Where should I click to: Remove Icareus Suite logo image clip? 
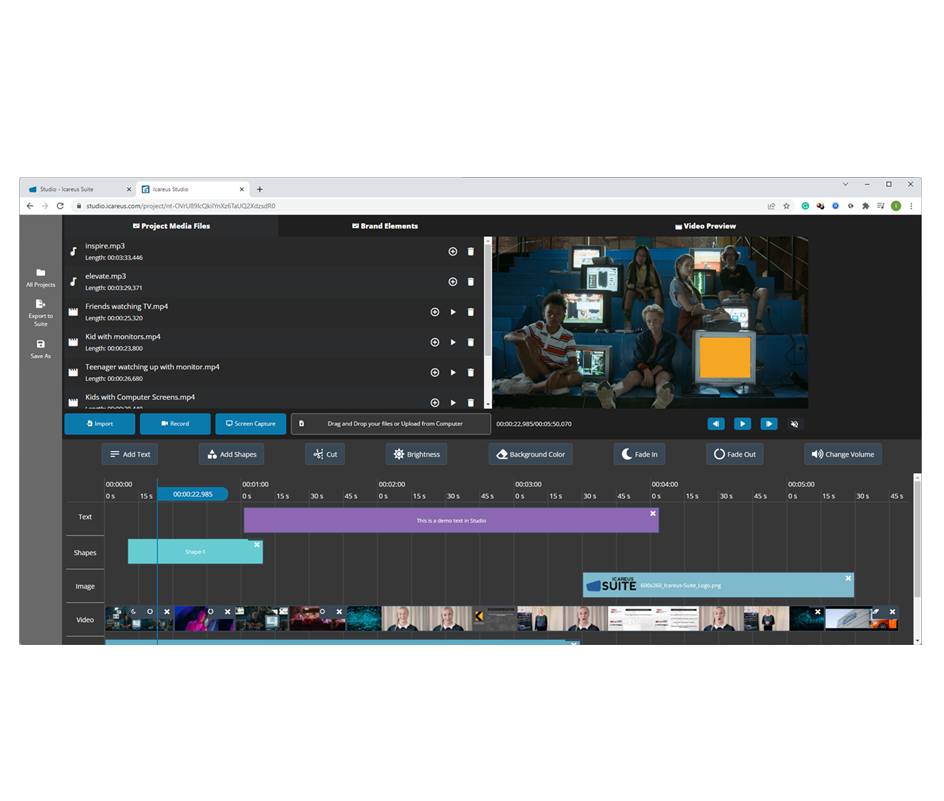click(x=848, y=579)
